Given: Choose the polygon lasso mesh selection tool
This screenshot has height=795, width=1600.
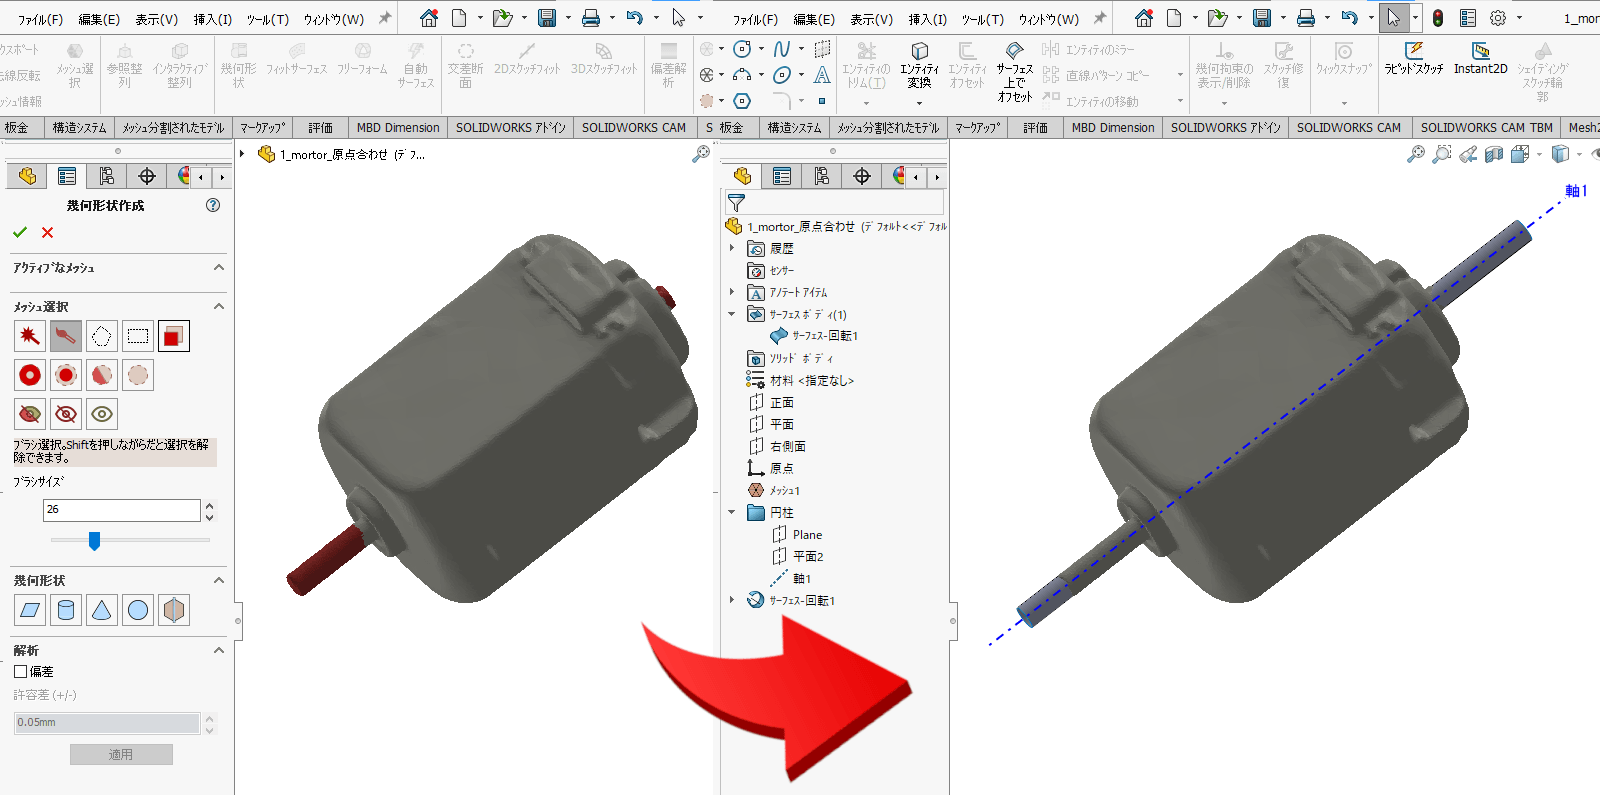Looking at the screenshot, I should [102, 336].
